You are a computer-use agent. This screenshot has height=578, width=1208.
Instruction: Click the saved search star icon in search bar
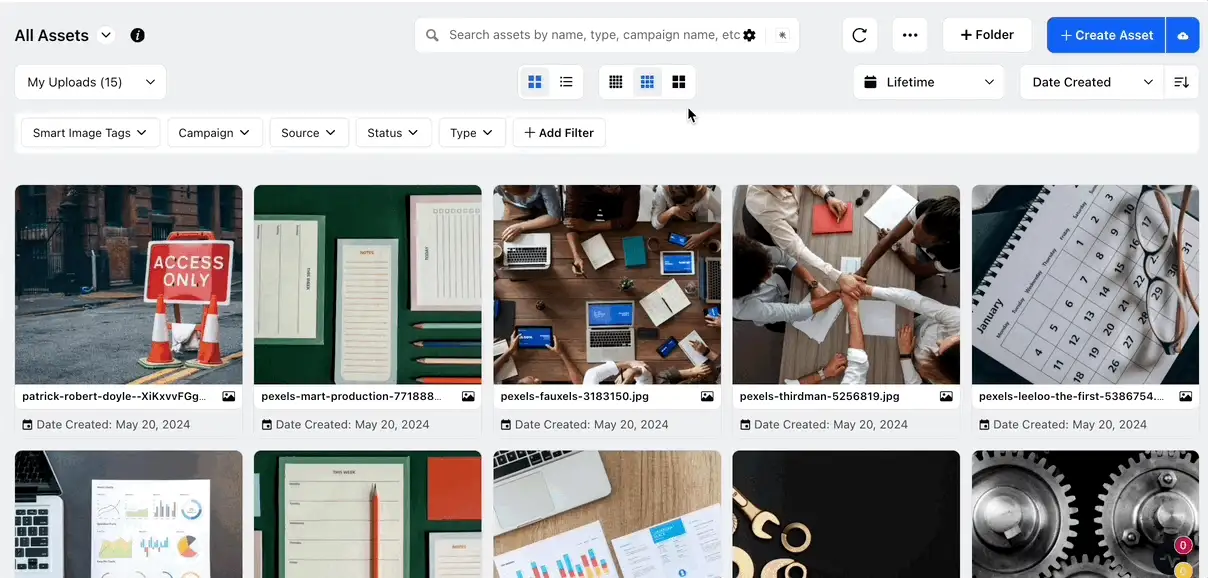click(782, 34)
